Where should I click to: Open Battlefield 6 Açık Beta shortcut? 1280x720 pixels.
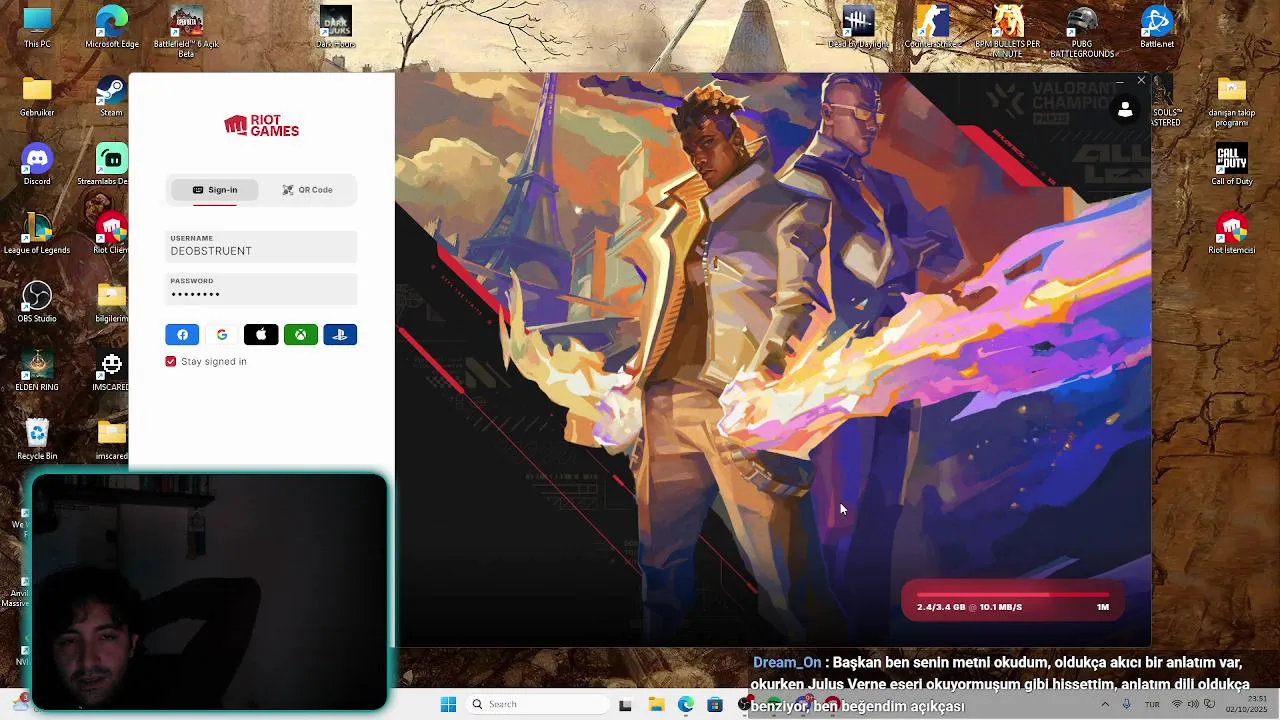point(186,31)
